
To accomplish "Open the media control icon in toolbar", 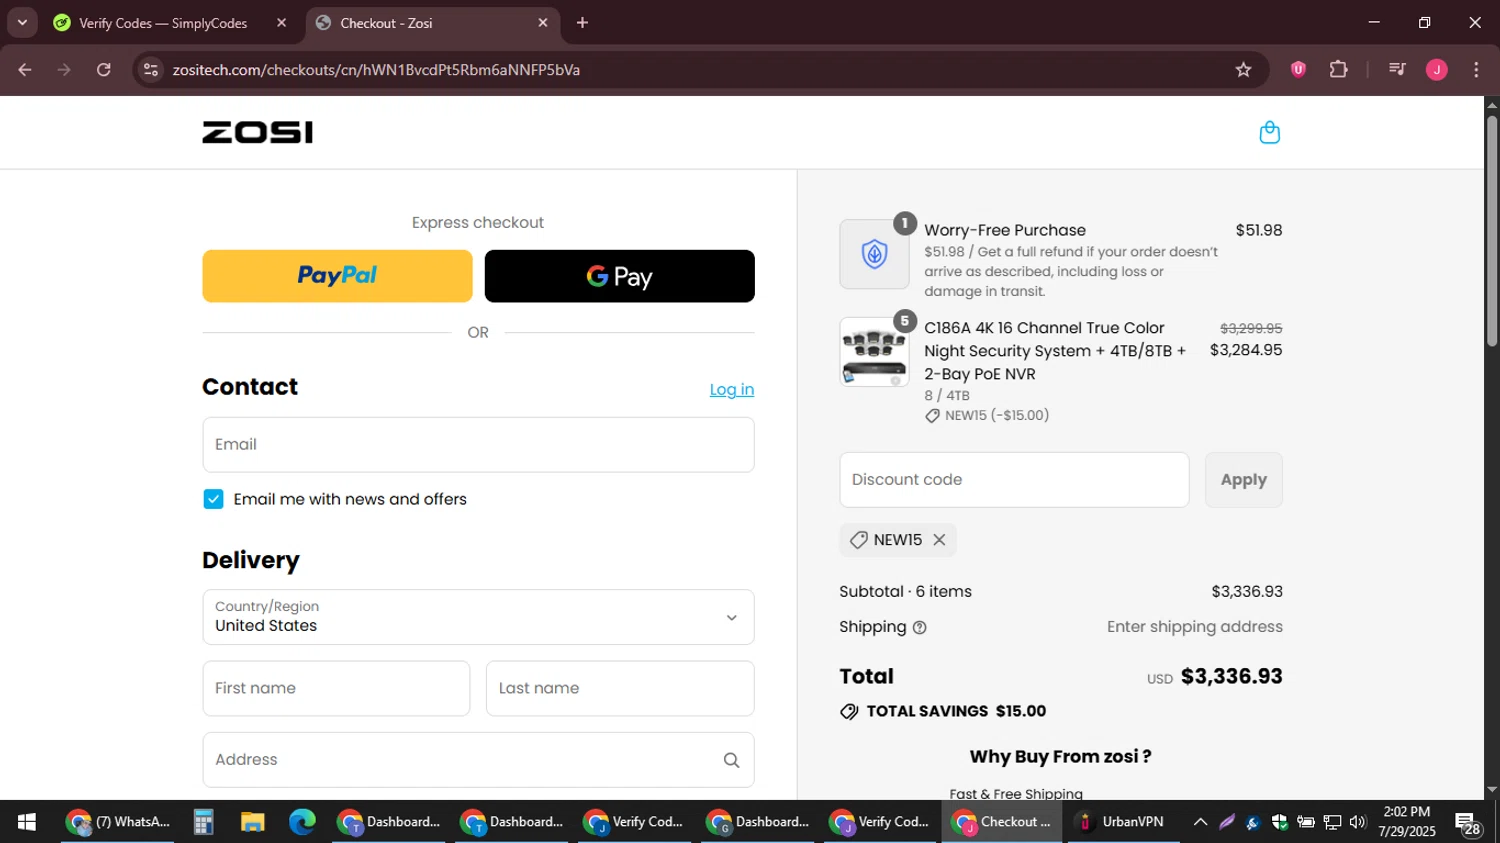I will (1397, 70).
